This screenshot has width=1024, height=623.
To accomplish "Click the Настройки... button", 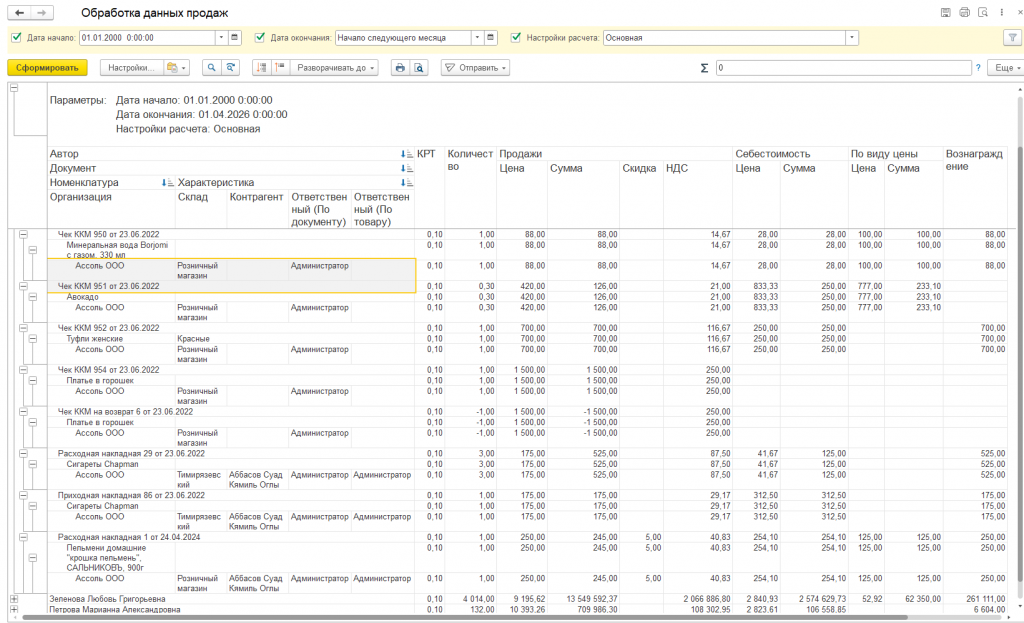I will [130, 68].
